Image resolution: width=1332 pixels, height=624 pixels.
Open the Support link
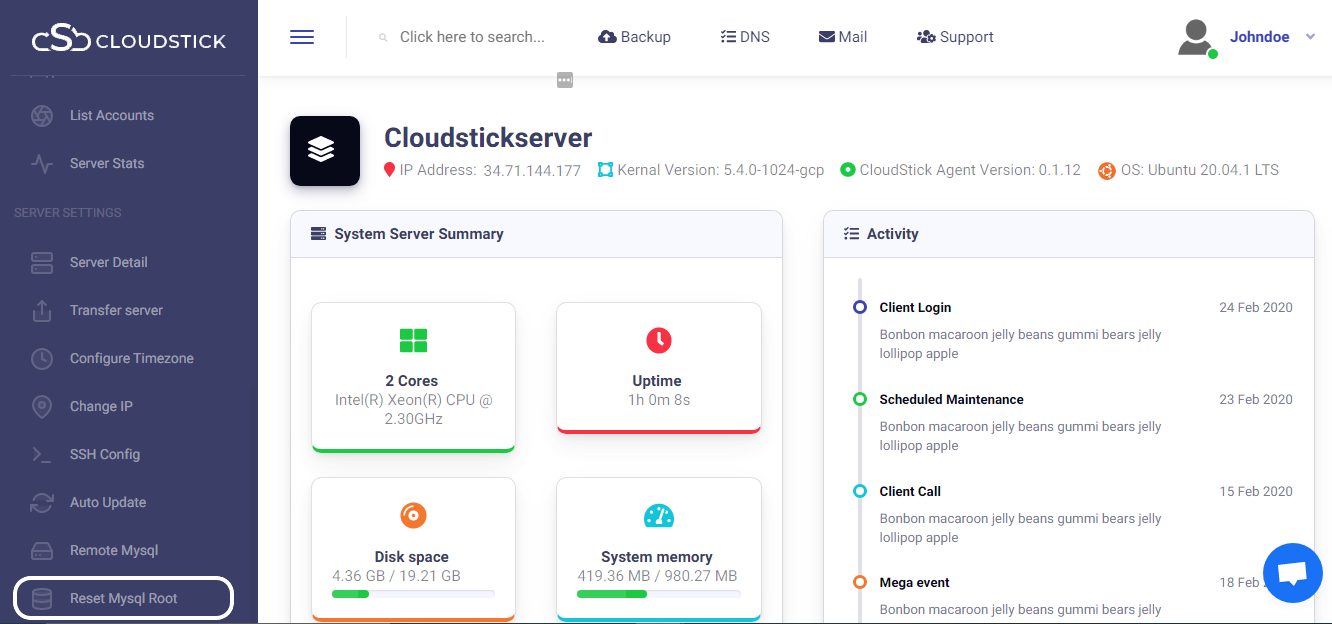(x=955, y=37)
